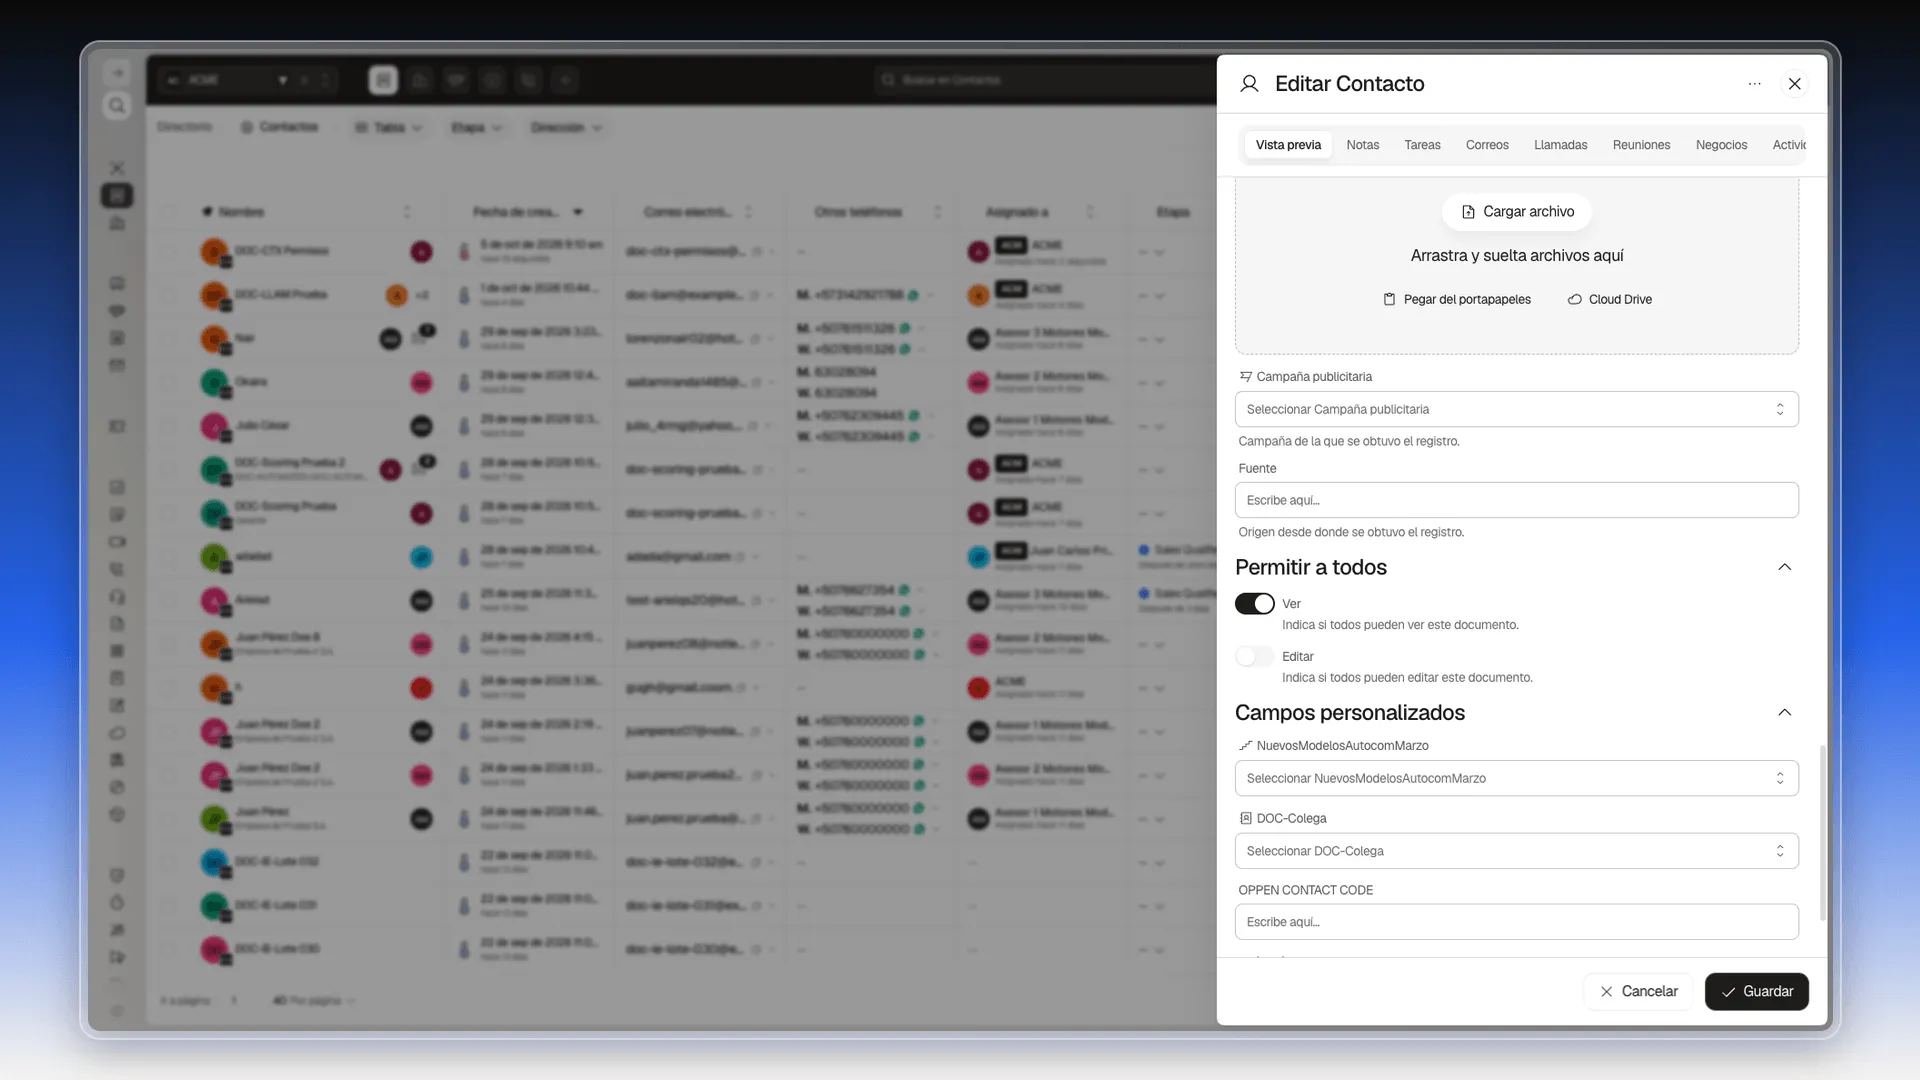
Task: Open the Seleccionar Campaña publicitaria dropdown
Action: [x=1516, y=409]
